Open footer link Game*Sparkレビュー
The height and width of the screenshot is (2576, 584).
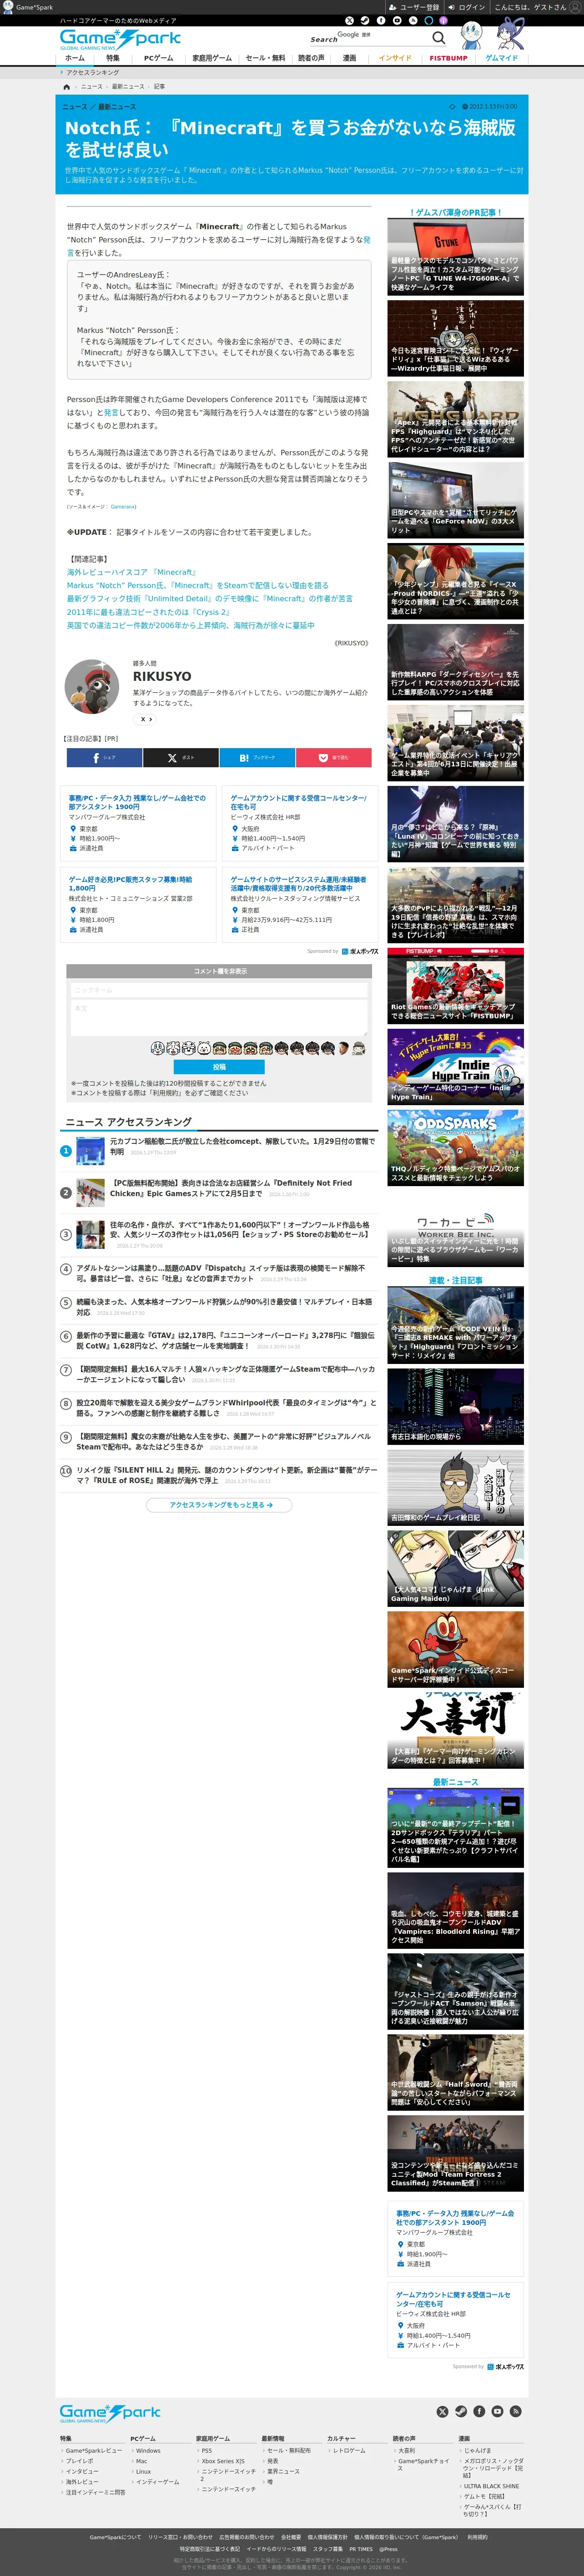pos(94,2450)
